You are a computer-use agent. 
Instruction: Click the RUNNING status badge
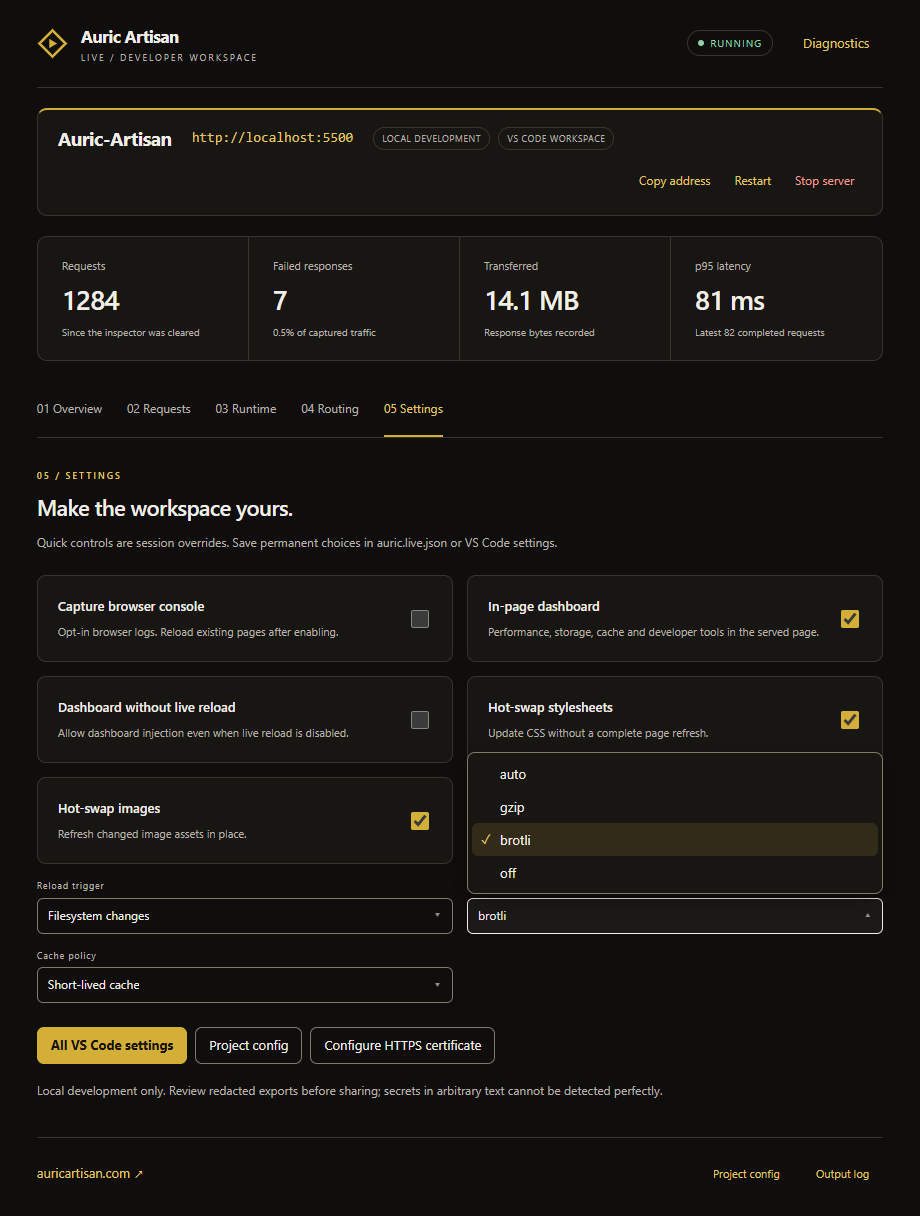coord(730,43)
